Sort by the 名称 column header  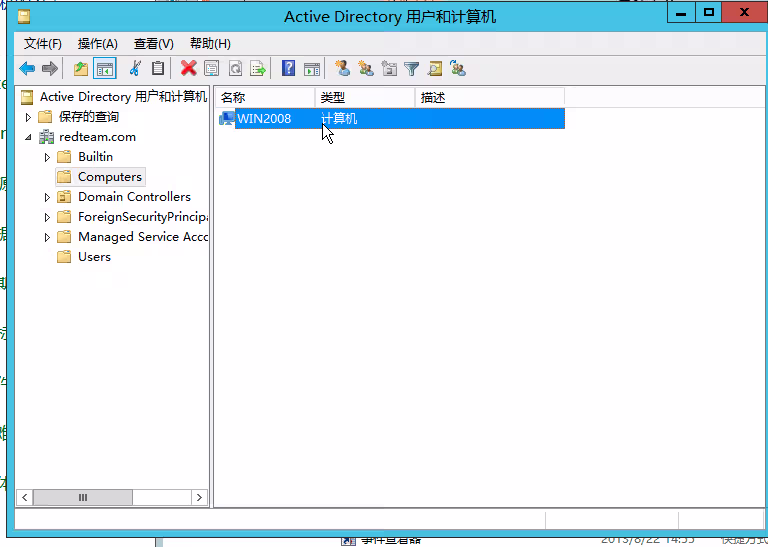pyautogui.click(x=264, y=97)
